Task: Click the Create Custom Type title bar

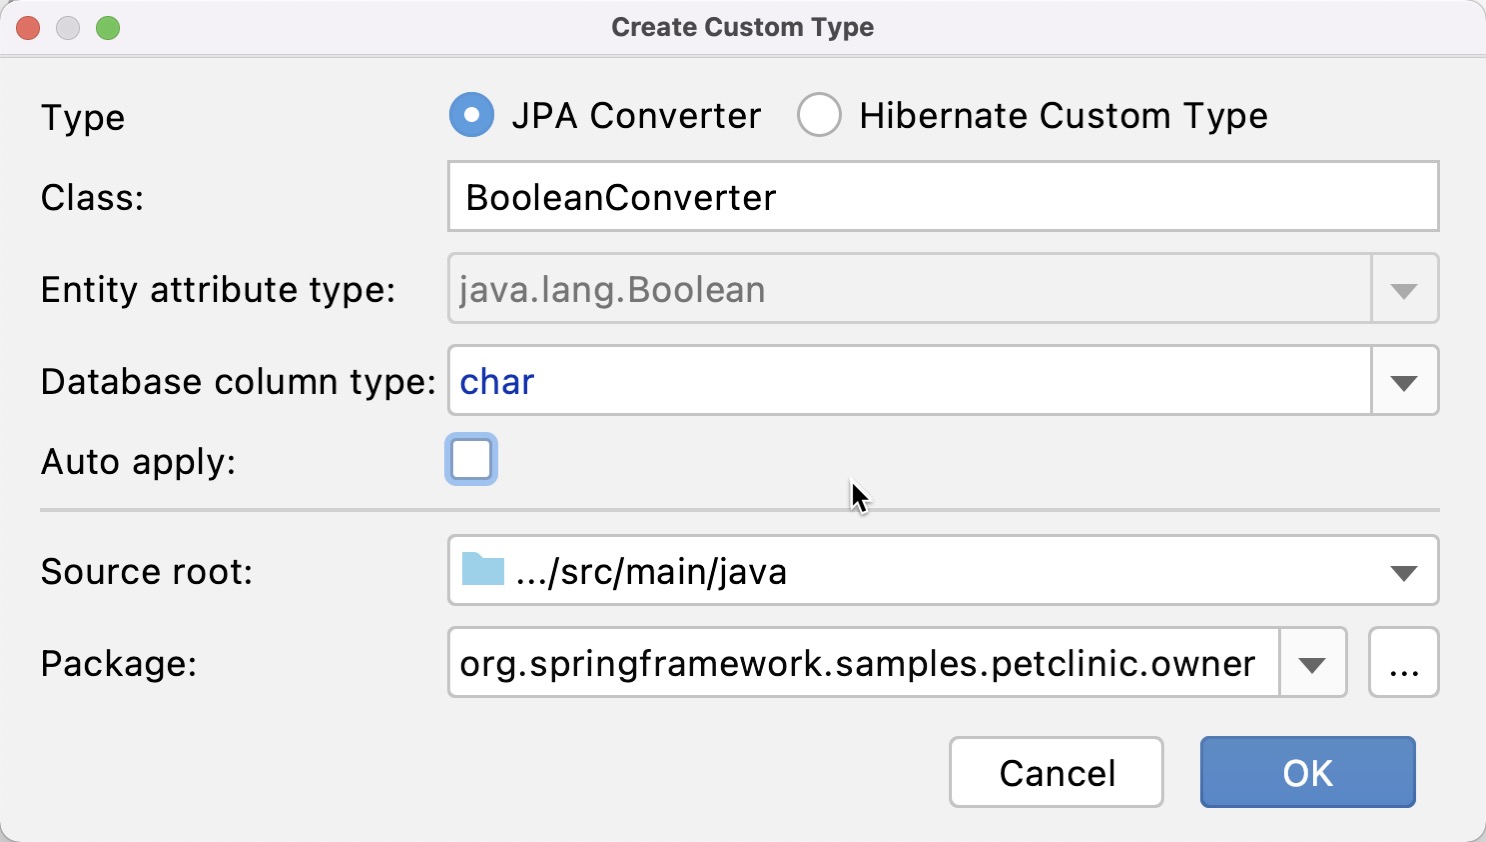Action: coord(743,27)
